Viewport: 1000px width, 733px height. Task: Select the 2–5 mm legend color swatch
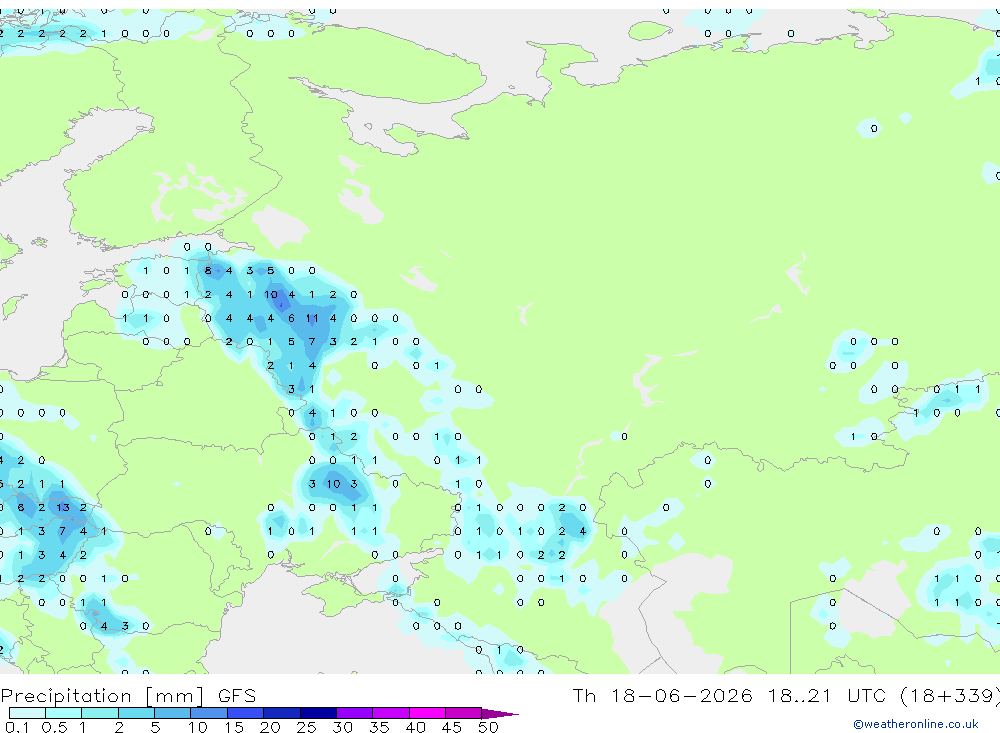136,713
